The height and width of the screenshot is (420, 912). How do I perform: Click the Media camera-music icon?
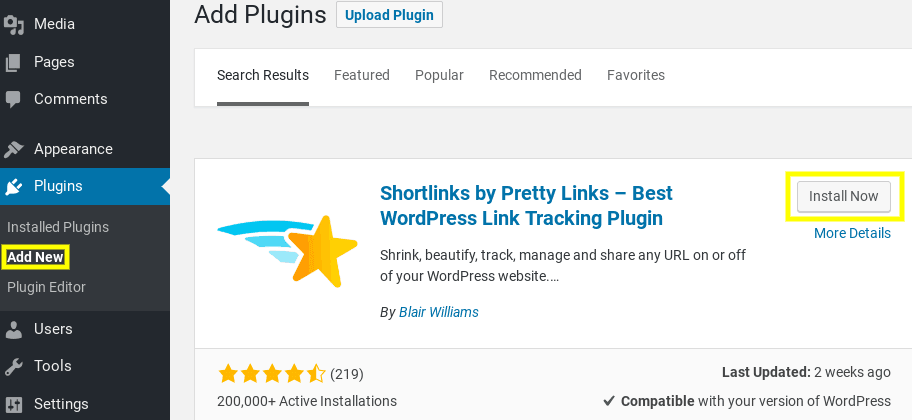(13, 24)
